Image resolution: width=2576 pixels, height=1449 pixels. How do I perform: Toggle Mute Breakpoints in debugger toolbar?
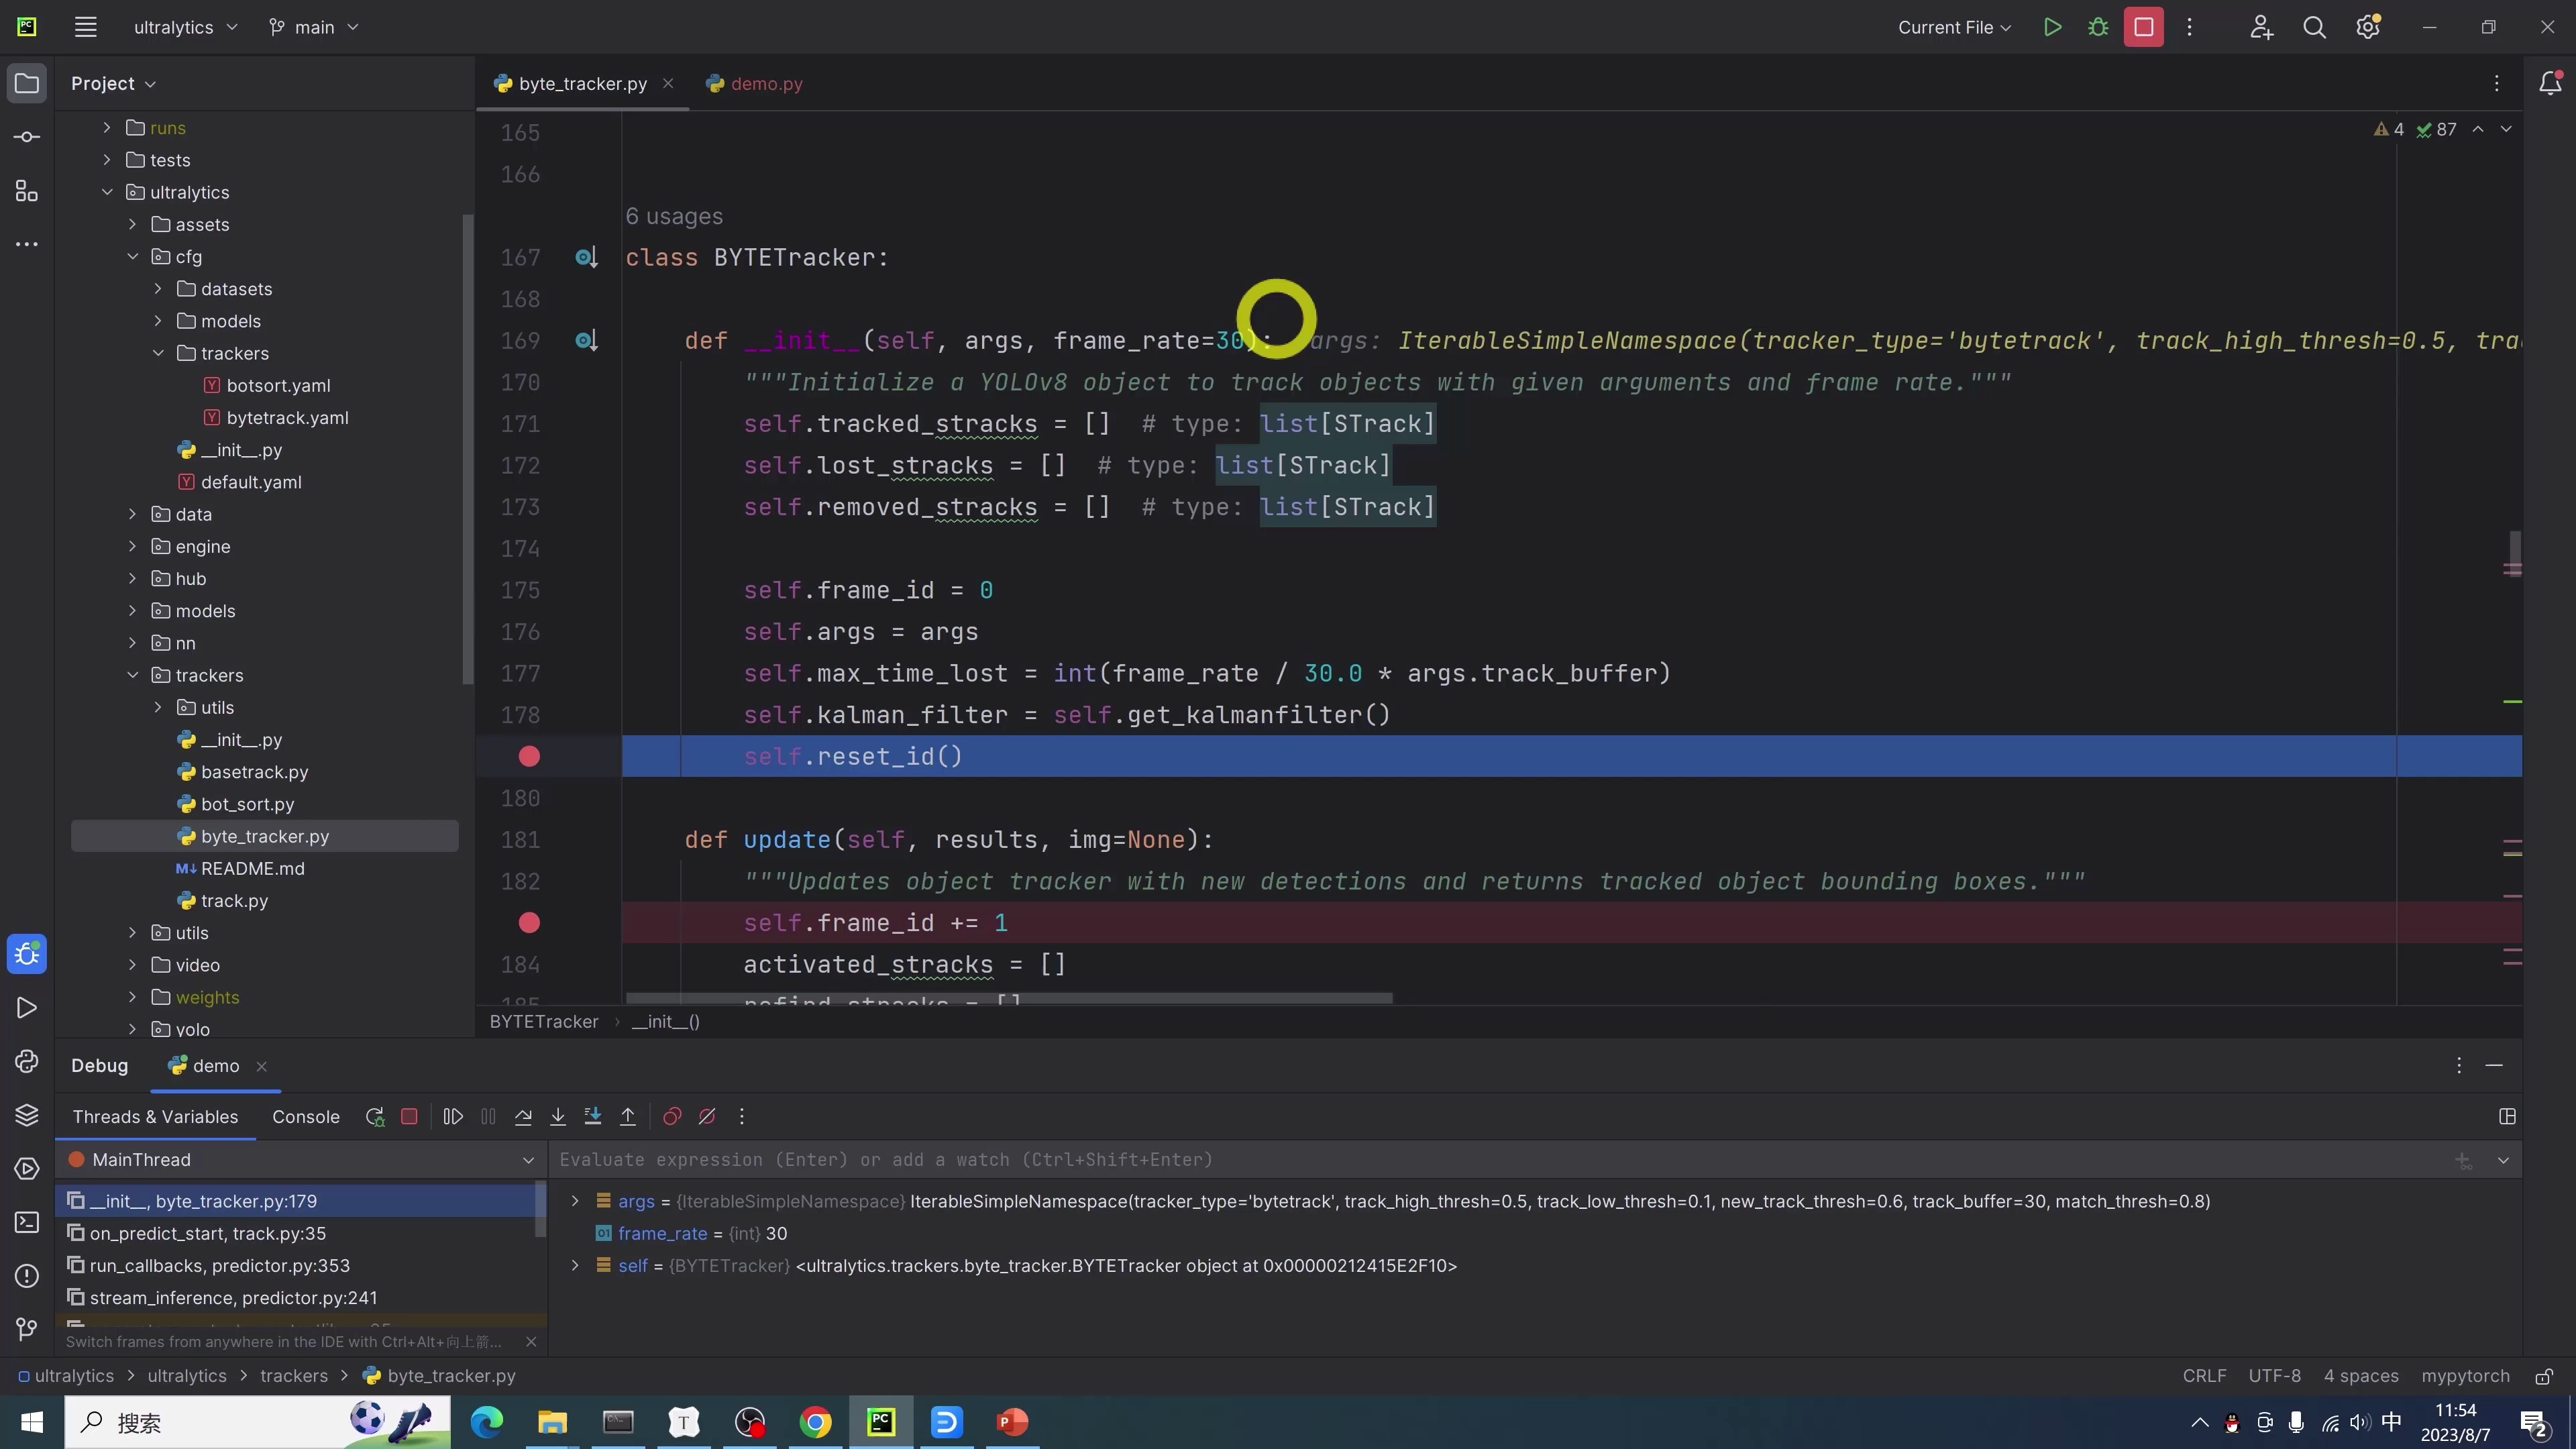click(707, 1117)
